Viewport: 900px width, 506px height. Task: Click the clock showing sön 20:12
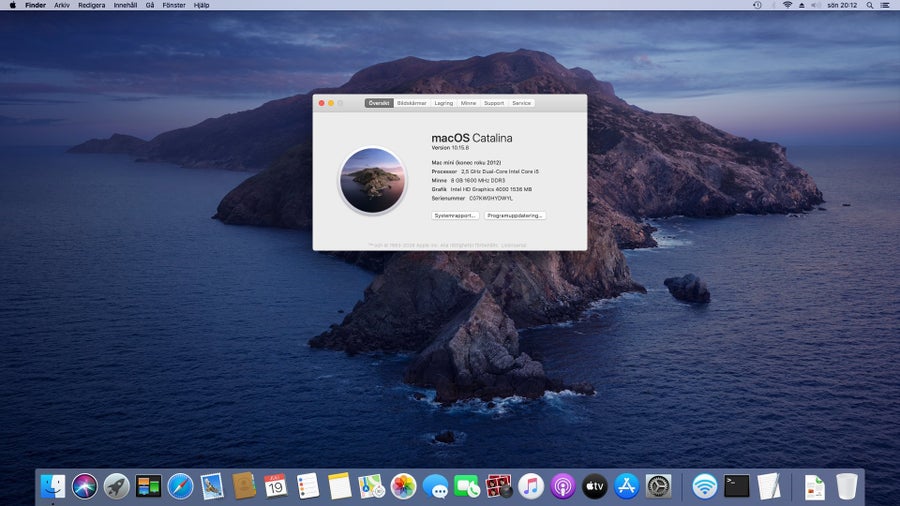842,5
